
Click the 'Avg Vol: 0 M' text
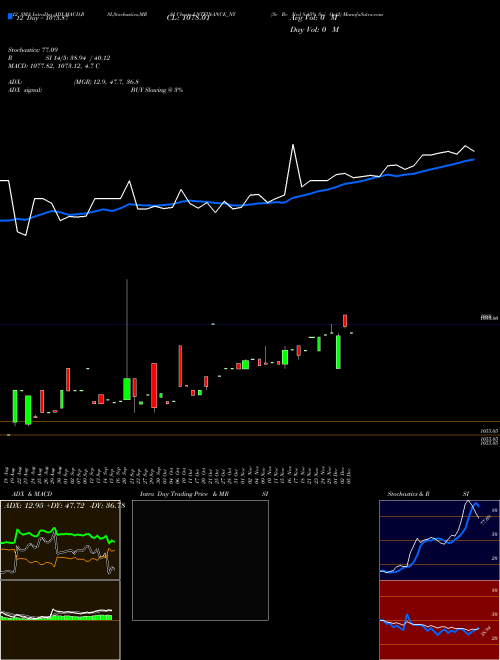(314, 19)
